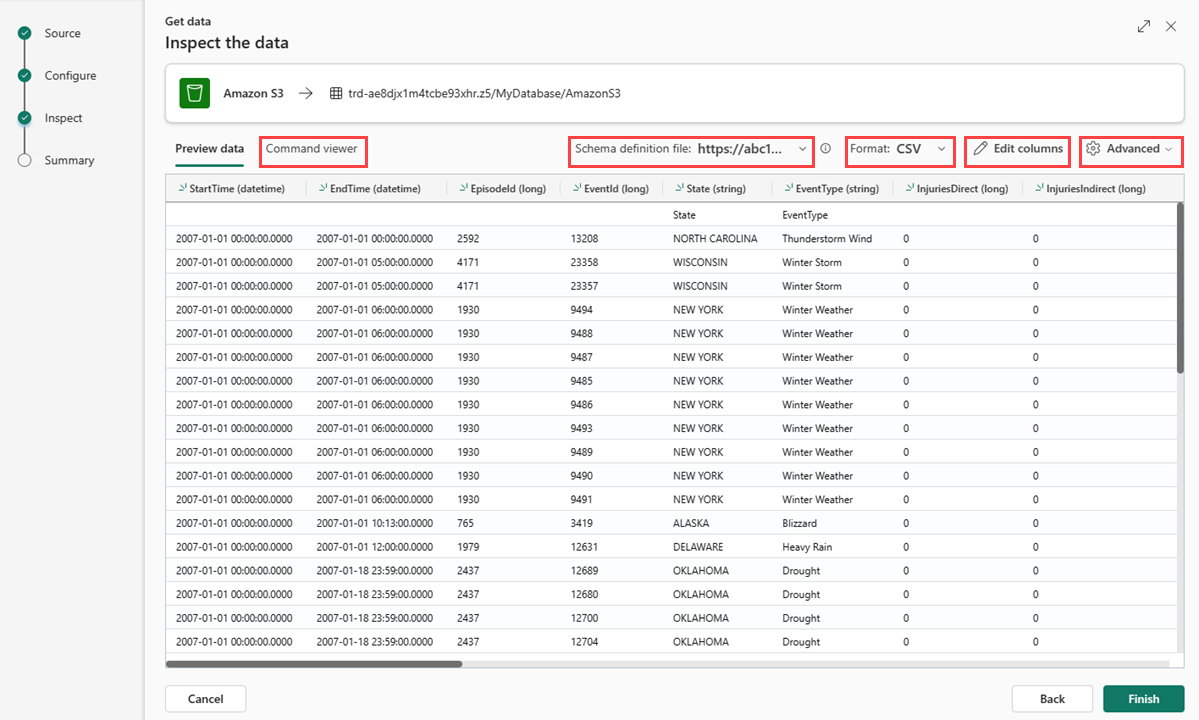Switch to the Command viewer tab

312,149
